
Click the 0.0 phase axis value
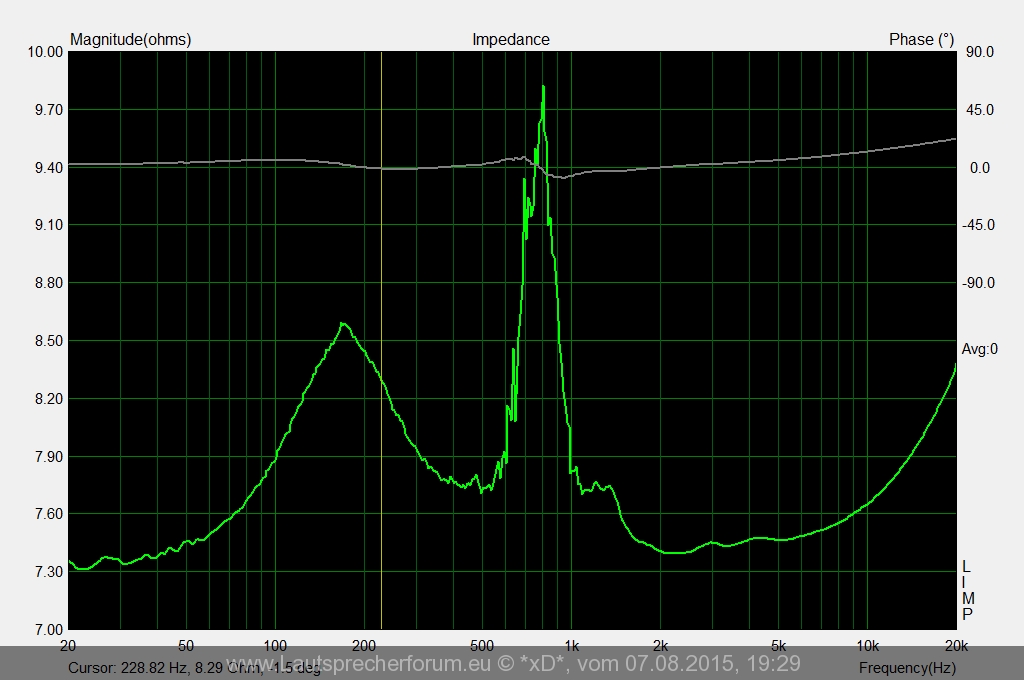coord(980,168)
